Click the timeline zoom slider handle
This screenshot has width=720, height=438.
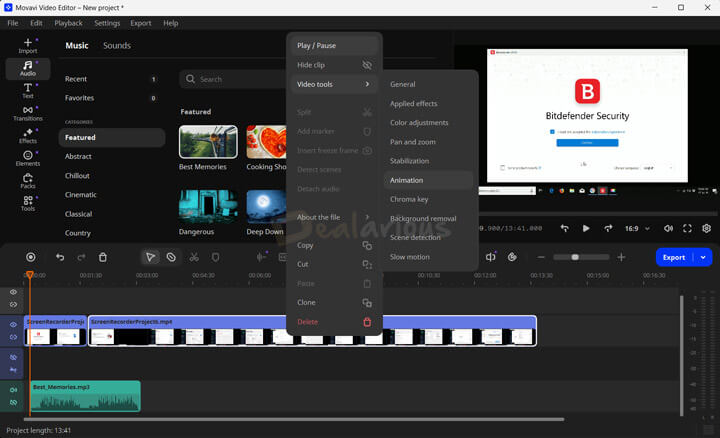point(574,257)
